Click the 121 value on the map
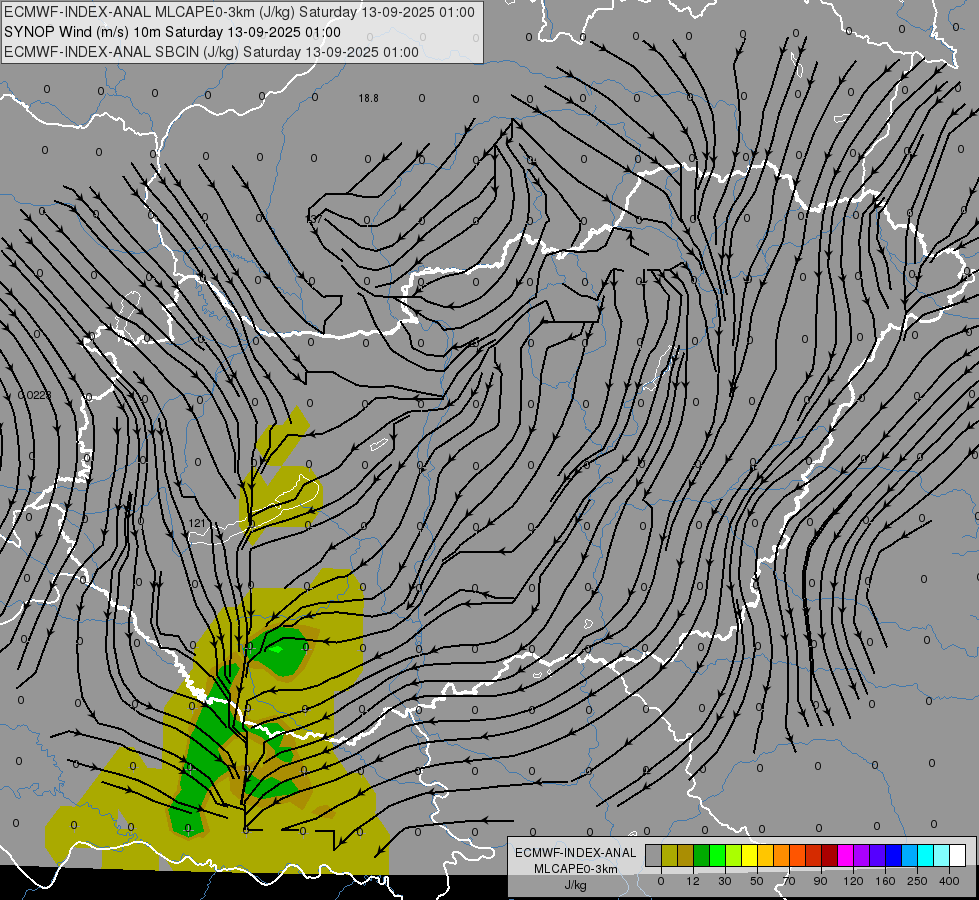Image resolution: width=979 pixels, height=900 pixels. tap(197, 523)
